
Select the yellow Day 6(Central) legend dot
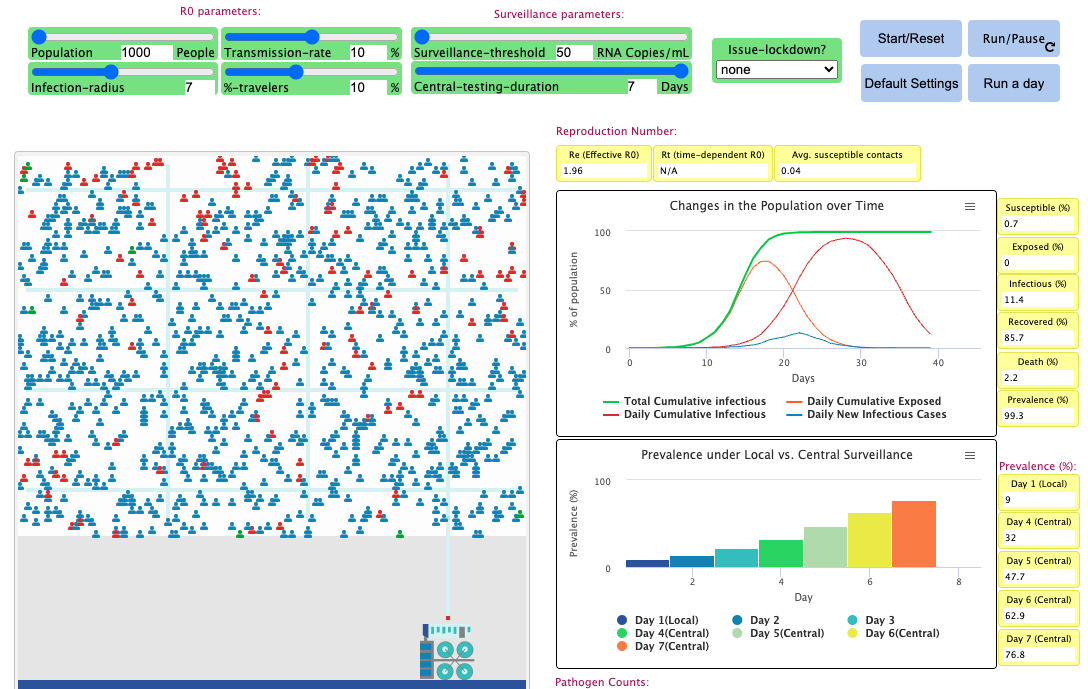pyautogui.click(x=852, y=633)
